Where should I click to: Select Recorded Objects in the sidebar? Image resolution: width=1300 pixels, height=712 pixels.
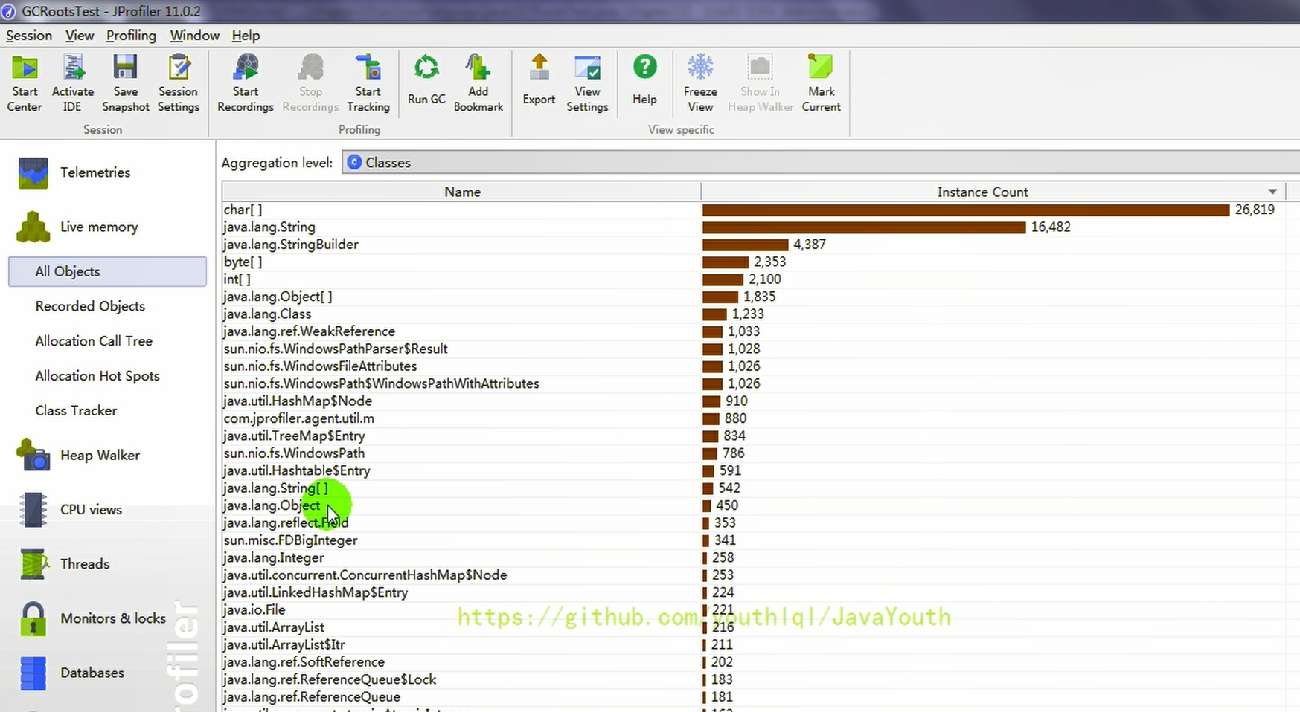tap(90, 306)
